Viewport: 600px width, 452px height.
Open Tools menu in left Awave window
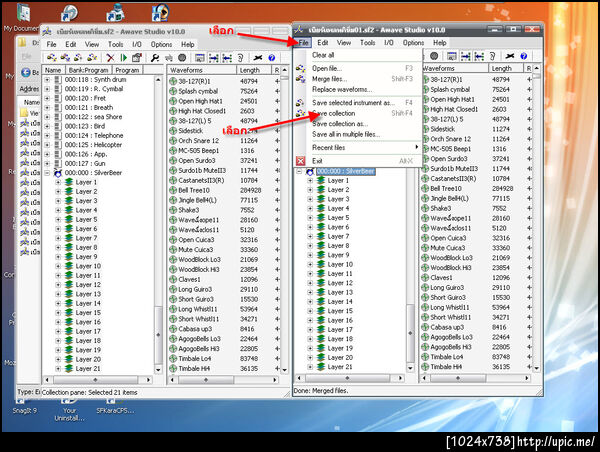116,44
